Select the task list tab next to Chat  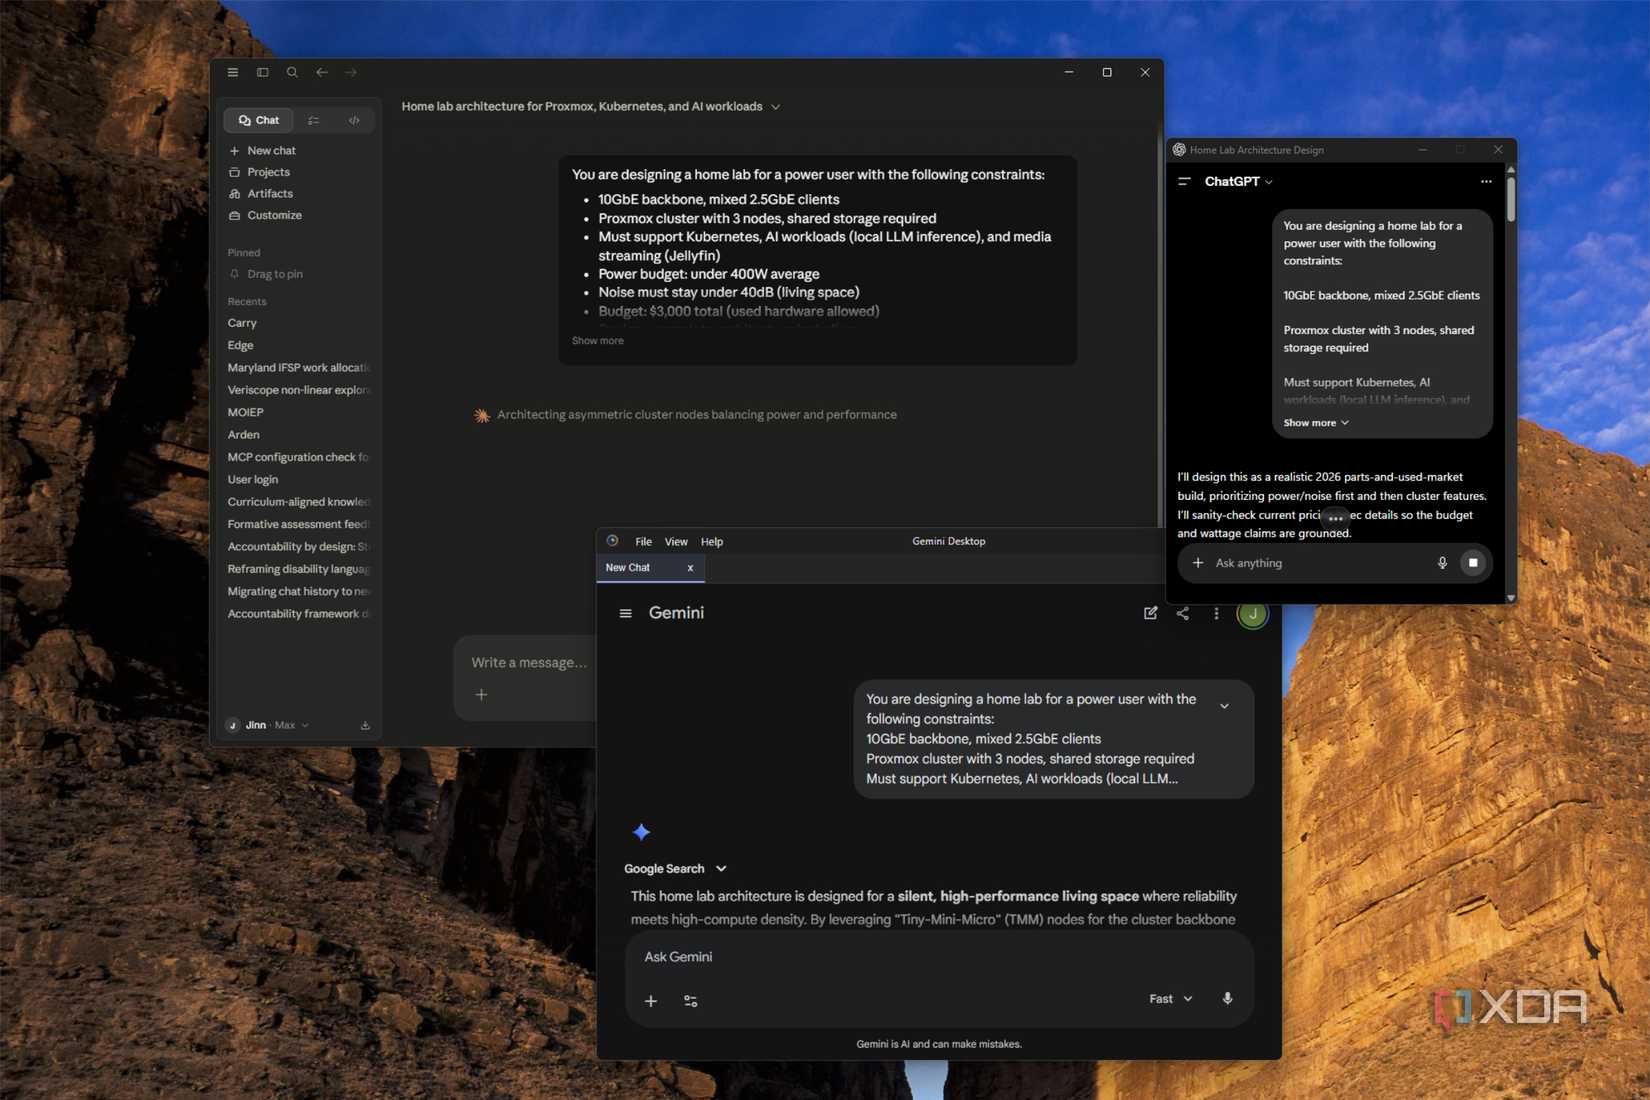click(314, 120)
